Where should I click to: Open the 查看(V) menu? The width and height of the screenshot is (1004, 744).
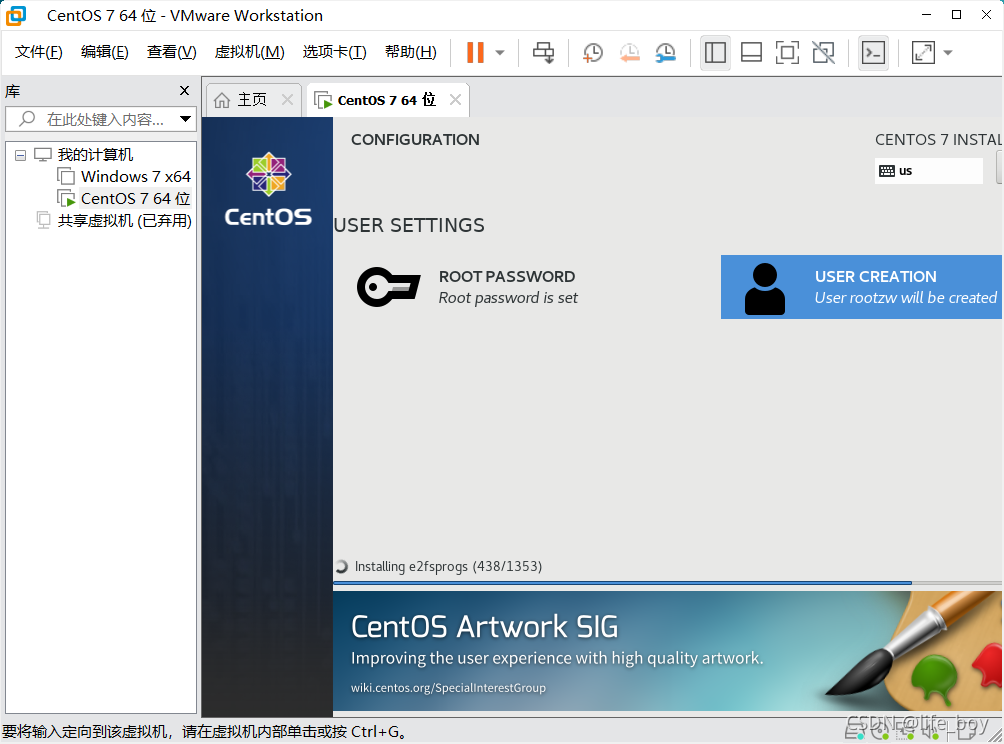172,52
